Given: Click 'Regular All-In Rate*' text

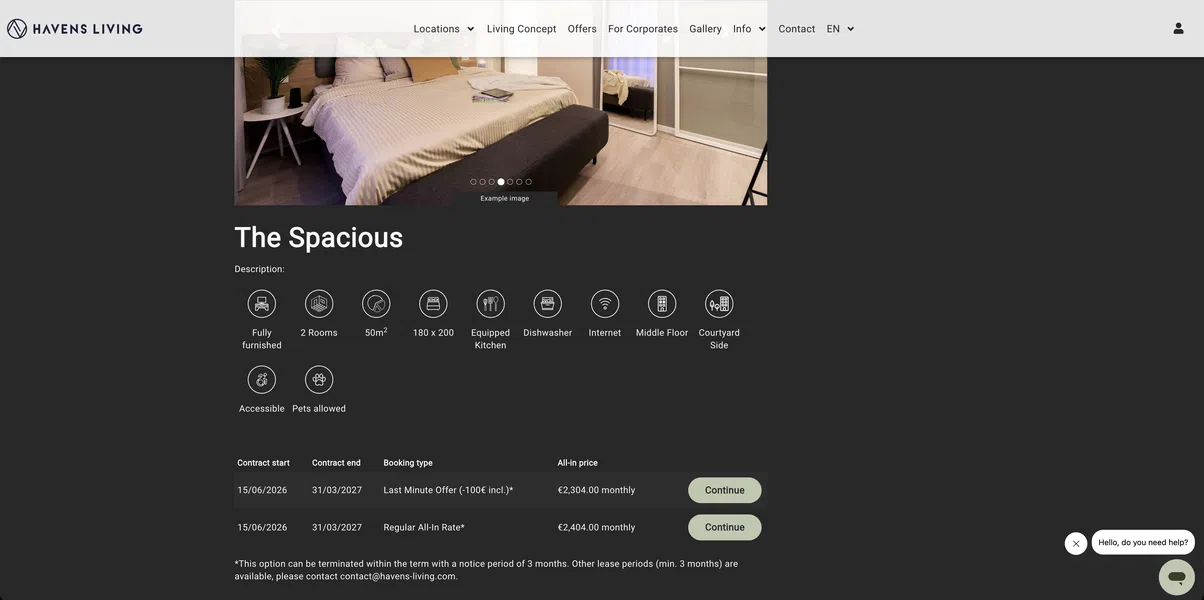Looking at the screenshot, I should (424, 527).
